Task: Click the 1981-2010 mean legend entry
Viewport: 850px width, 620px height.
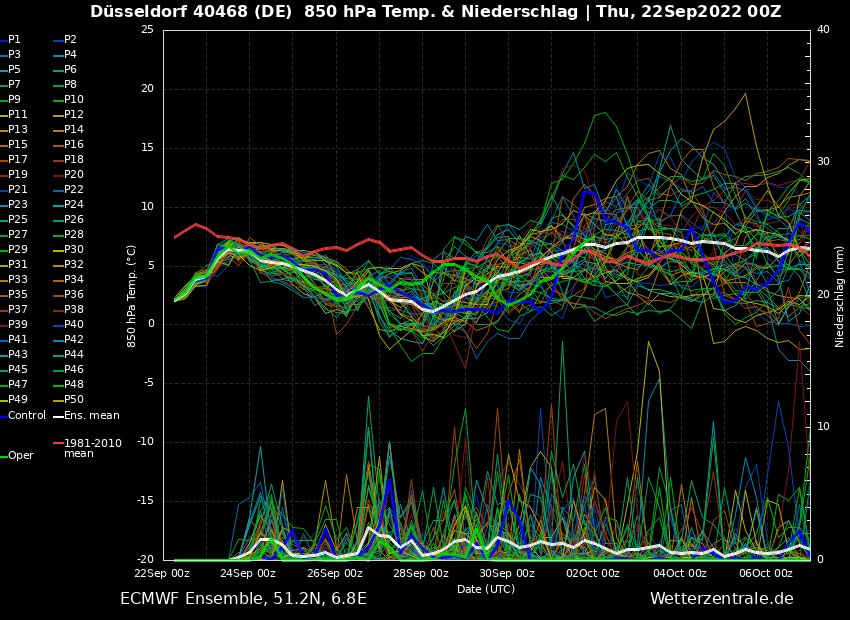Action: [x=92, y=448]
